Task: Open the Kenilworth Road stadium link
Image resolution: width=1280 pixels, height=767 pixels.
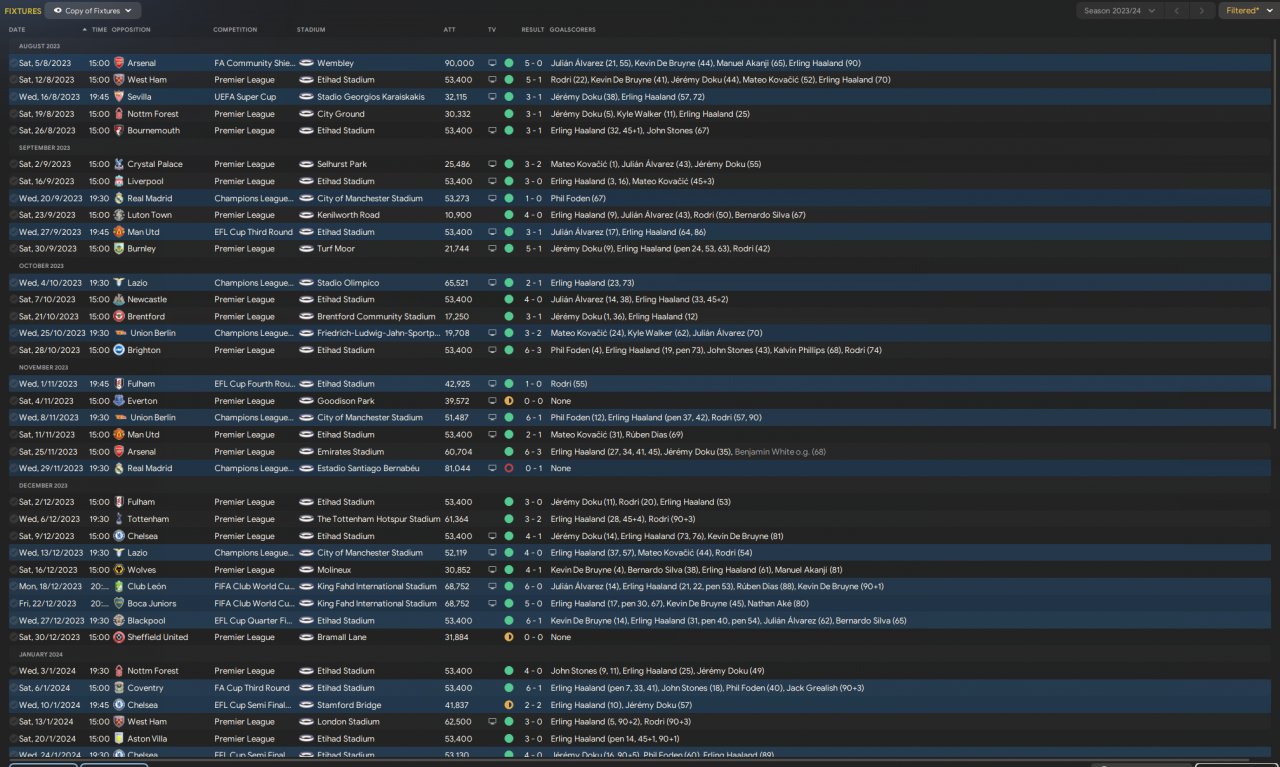Action: point(348,215)
